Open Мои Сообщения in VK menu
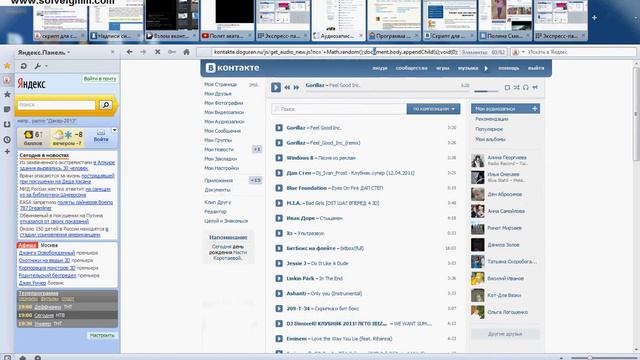Screen dimensions: 640x360 tap(222, 131)
